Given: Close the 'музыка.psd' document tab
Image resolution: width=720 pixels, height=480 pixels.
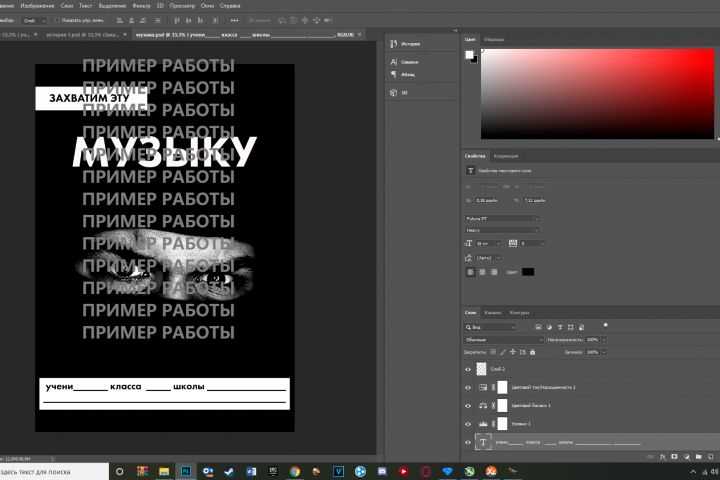Looking at the screenshot, I should coord(360,34).
